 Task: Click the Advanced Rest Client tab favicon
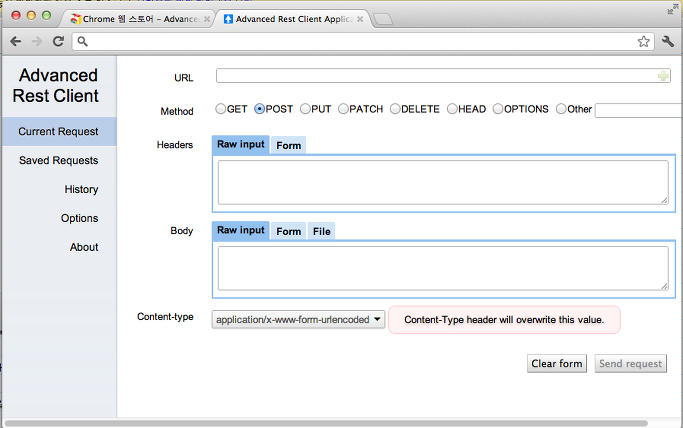[x=228, y=19]
